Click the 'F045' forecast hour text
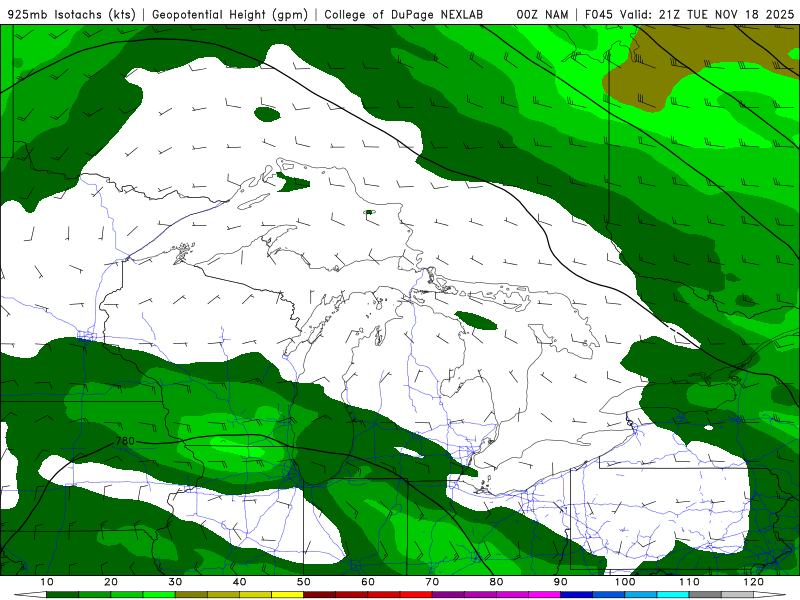The image size is (800, 600). click(x=599, y=14)
